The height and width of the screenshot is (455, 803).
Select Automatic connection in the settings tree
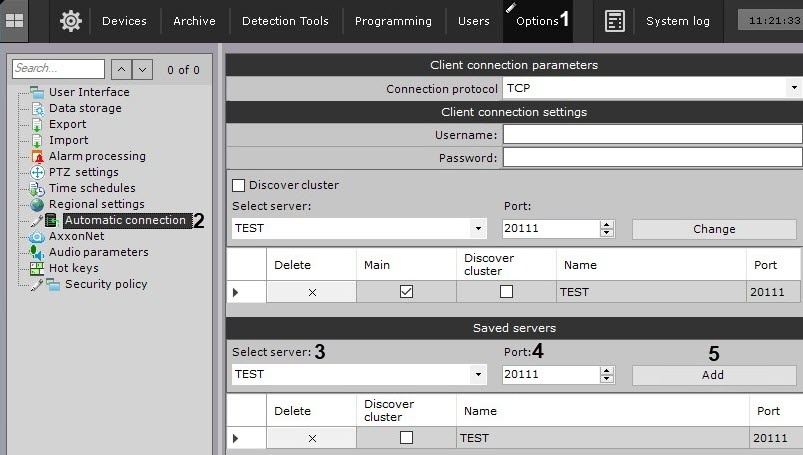[x=125, y=220]
